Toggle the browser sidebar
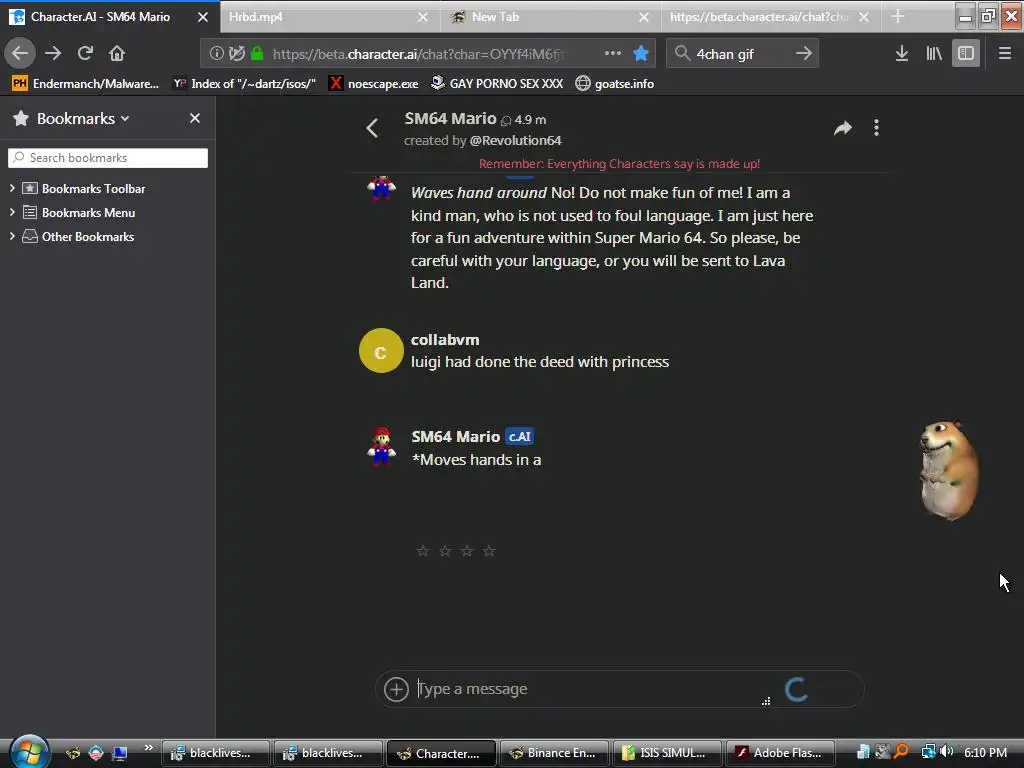 coord(966,54)
